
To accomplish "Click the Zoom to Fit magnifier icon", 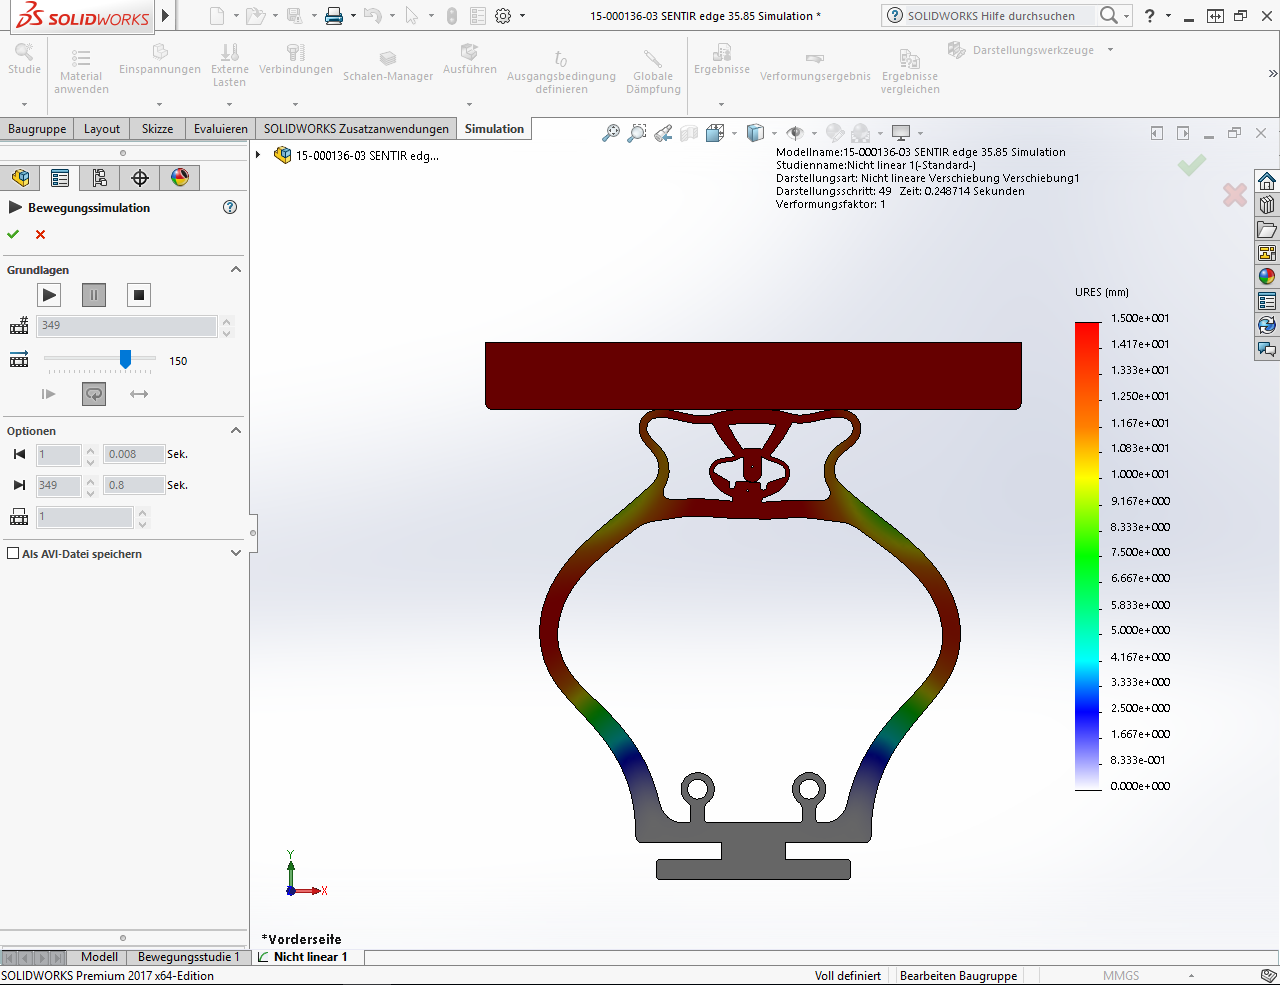I will click(x=610, y=133).
